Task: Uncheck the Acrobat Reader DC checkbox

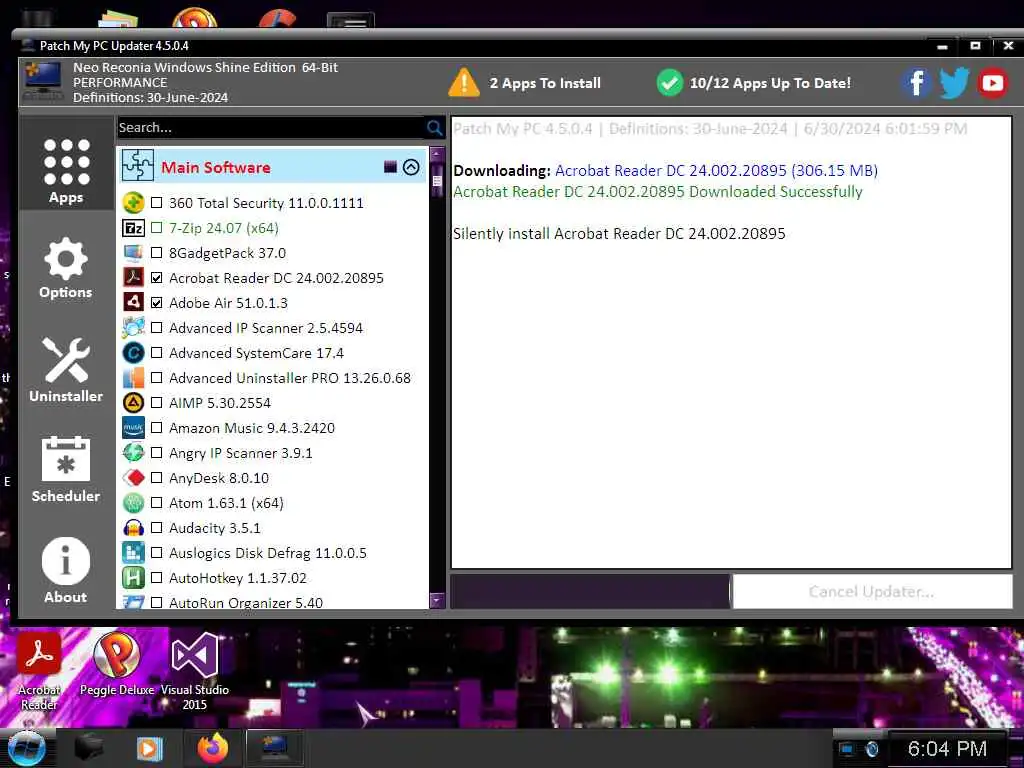Action: click(157, 278)
